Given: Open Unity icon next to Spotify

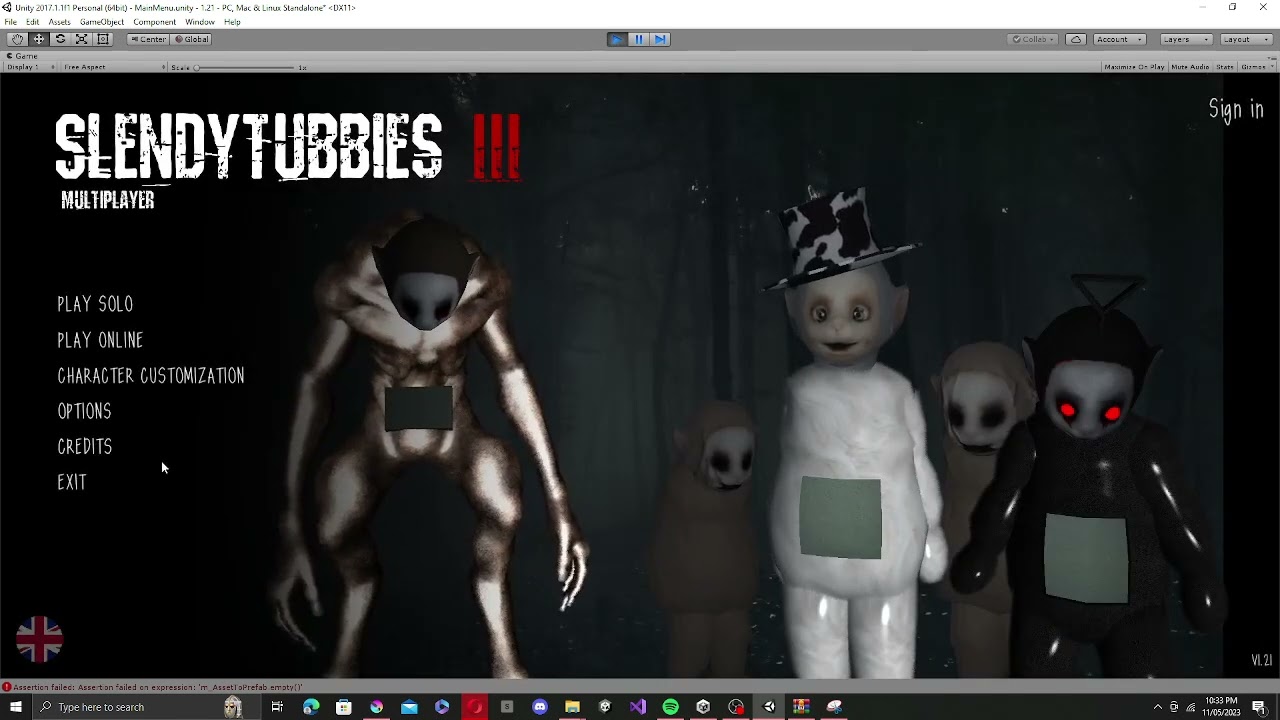Looking at the screenshot, I should pyautogui.click(x=703, y=707).
